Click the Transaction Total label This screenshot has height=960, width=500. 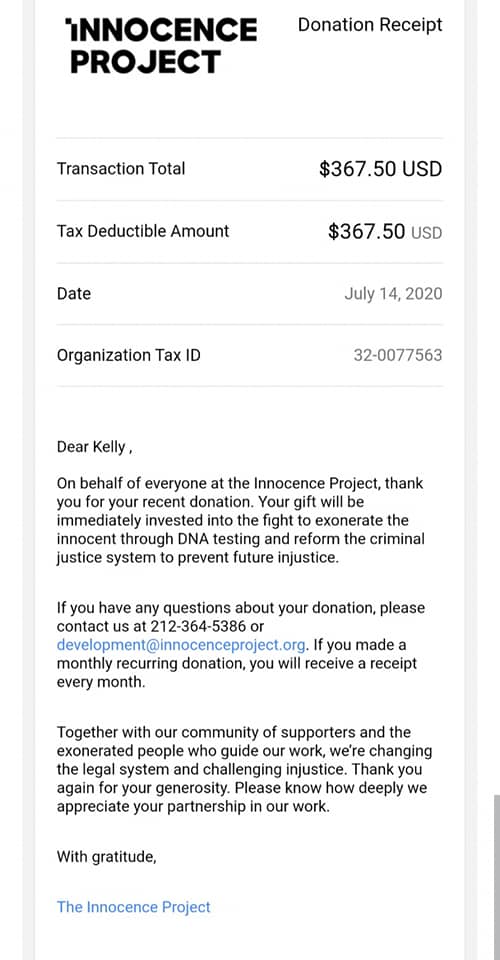[121, 169]
